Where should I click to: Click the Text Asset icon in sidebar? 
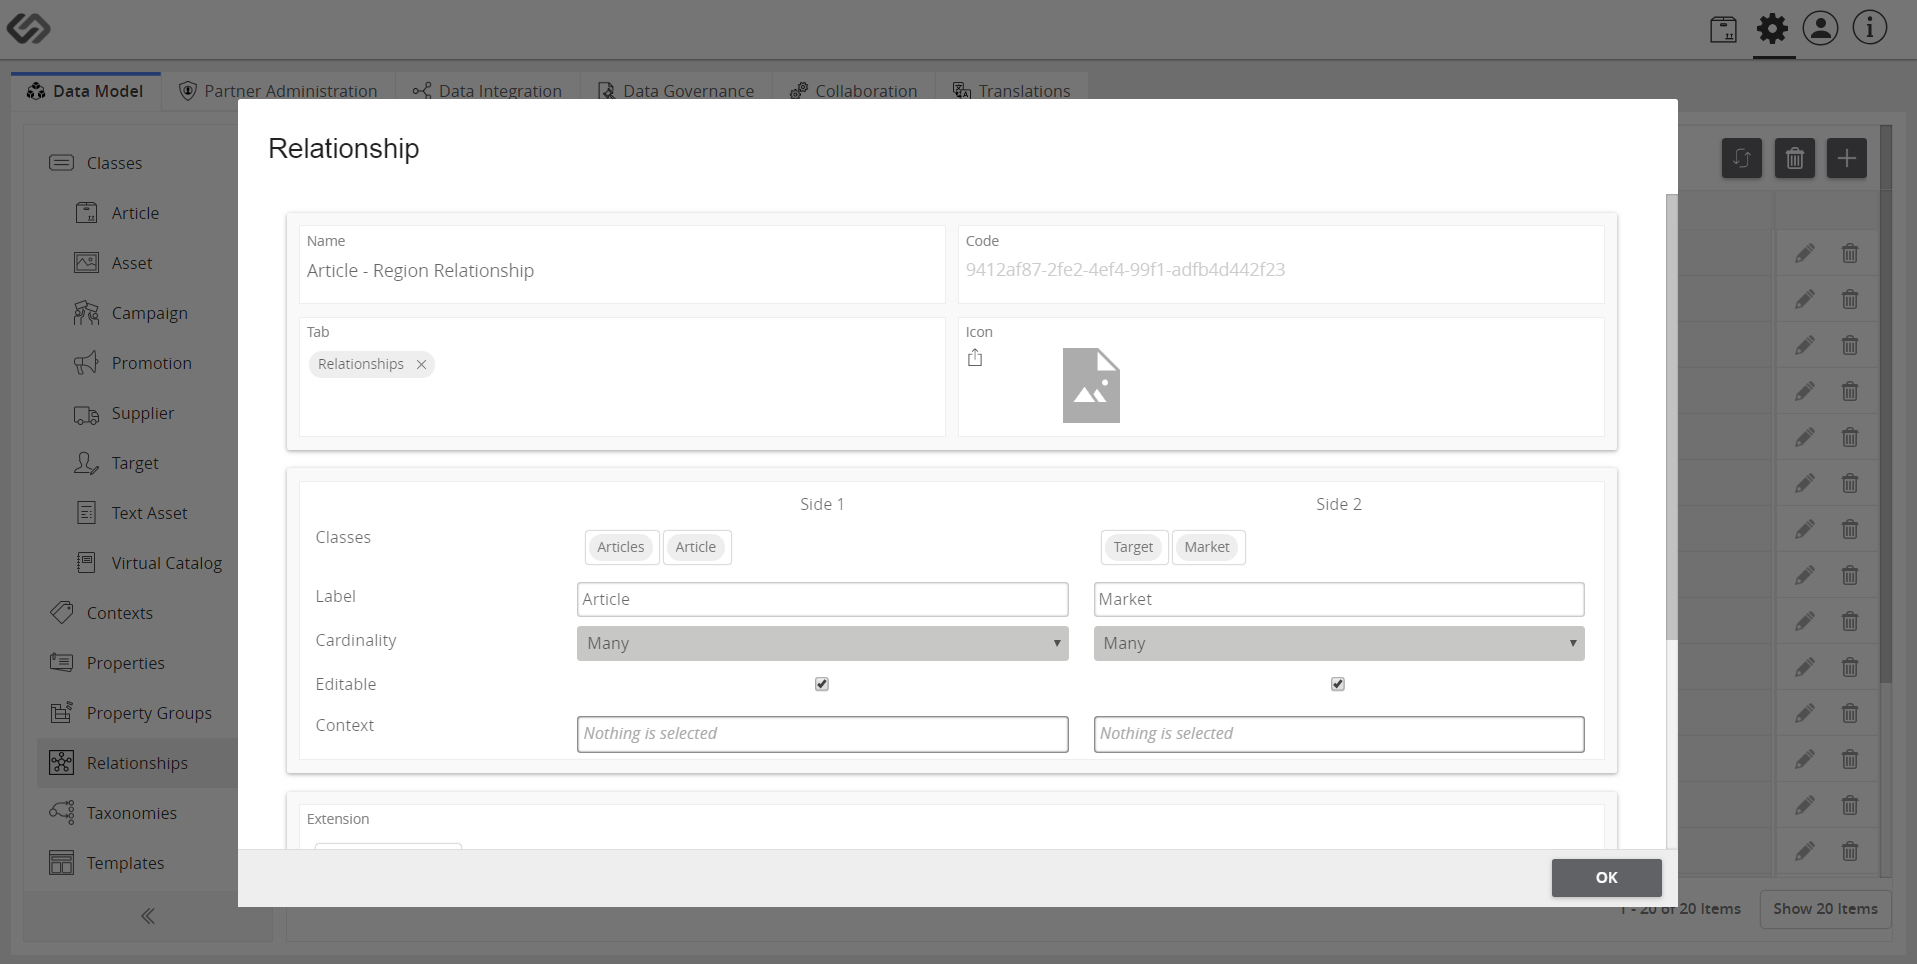pyautogui.click(x=87, y=513)
